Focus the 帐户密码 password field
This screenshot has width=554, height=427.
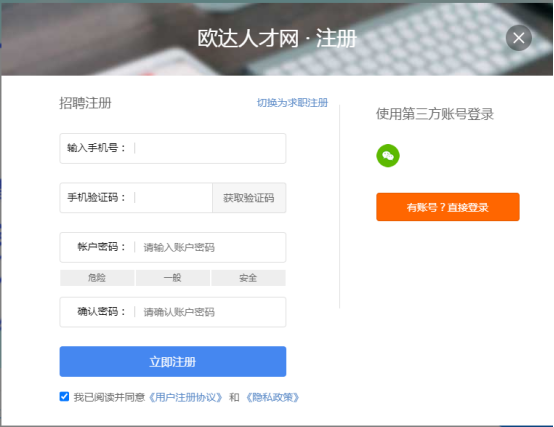point(173,247)
